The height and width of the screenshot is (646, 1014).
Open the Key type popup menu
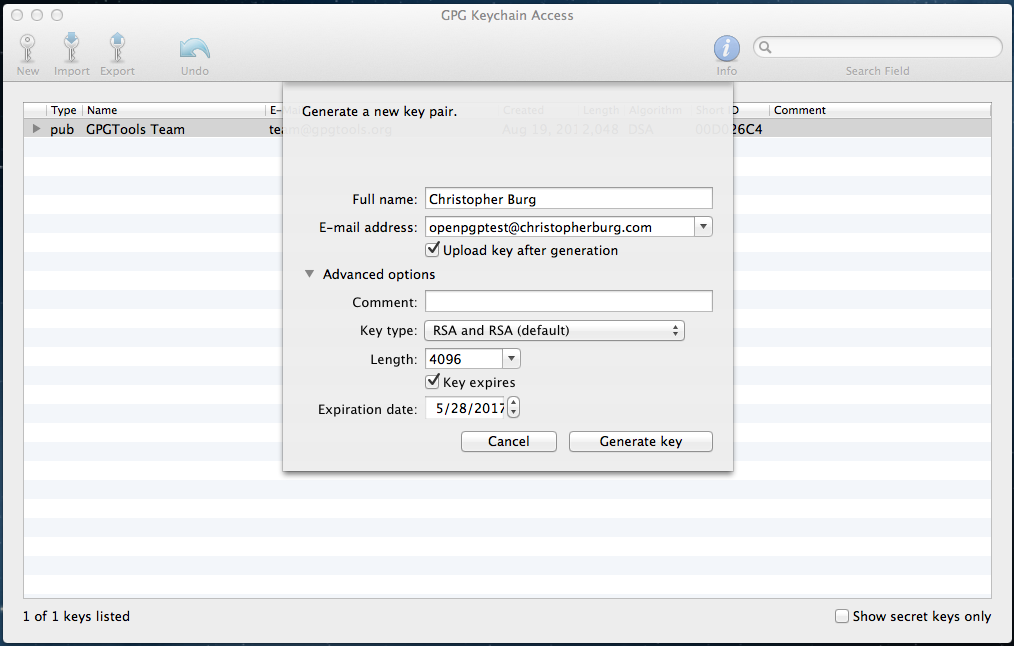(x=554, y=330)
